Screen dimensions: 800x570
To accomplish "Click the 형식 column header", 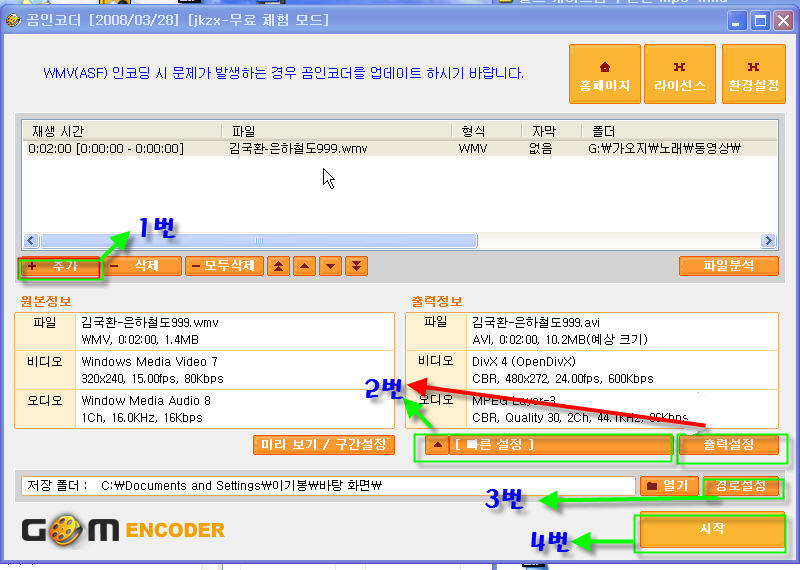I will (487, 131).
